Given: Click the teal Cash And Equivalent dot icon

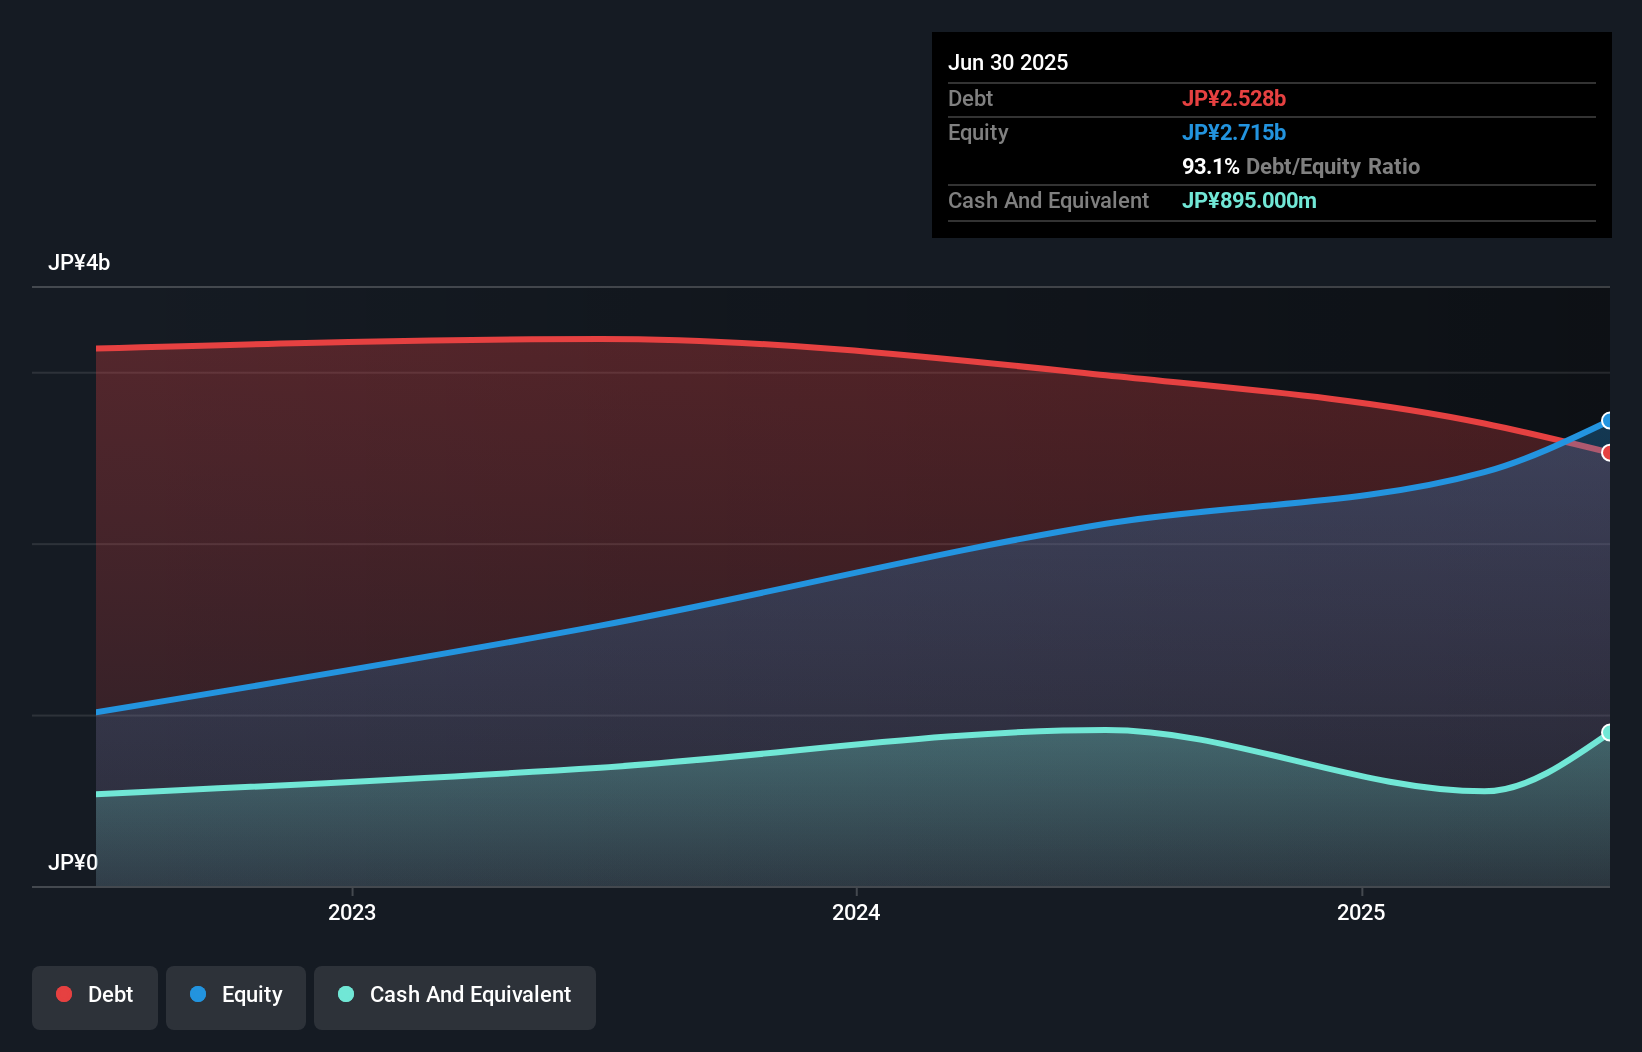Looking at the screenshot, I should (344, 994).
